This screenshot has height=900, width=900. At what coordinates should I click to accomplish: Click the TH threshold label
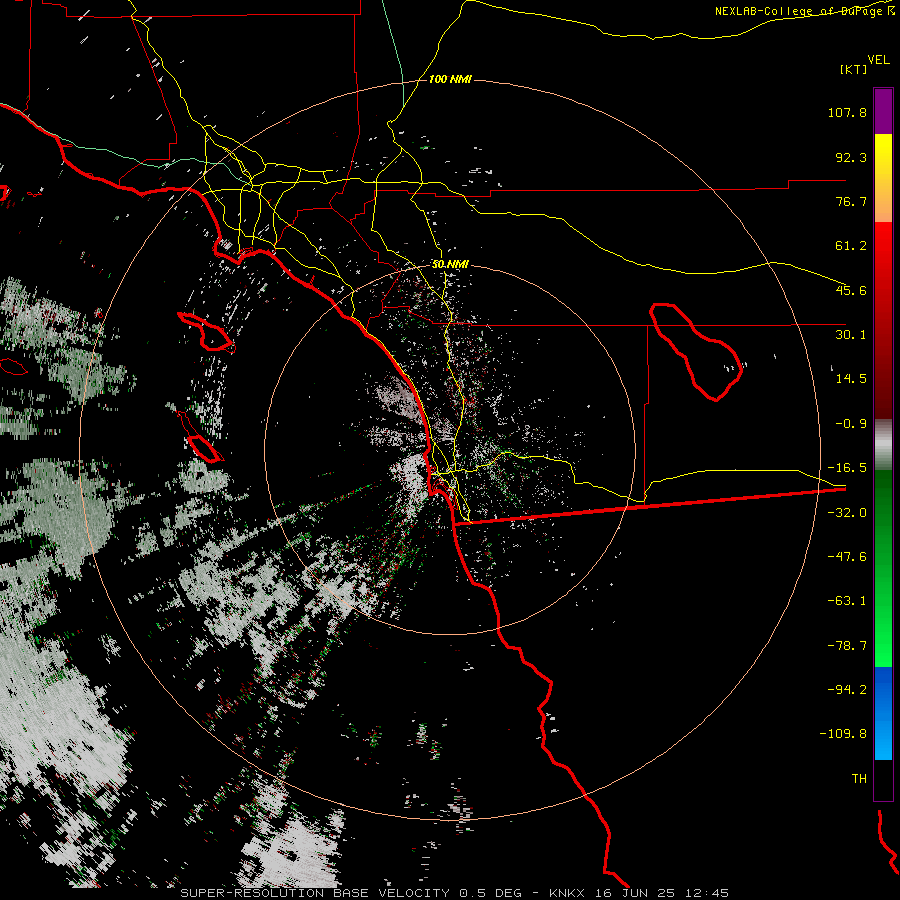[859, 779]
